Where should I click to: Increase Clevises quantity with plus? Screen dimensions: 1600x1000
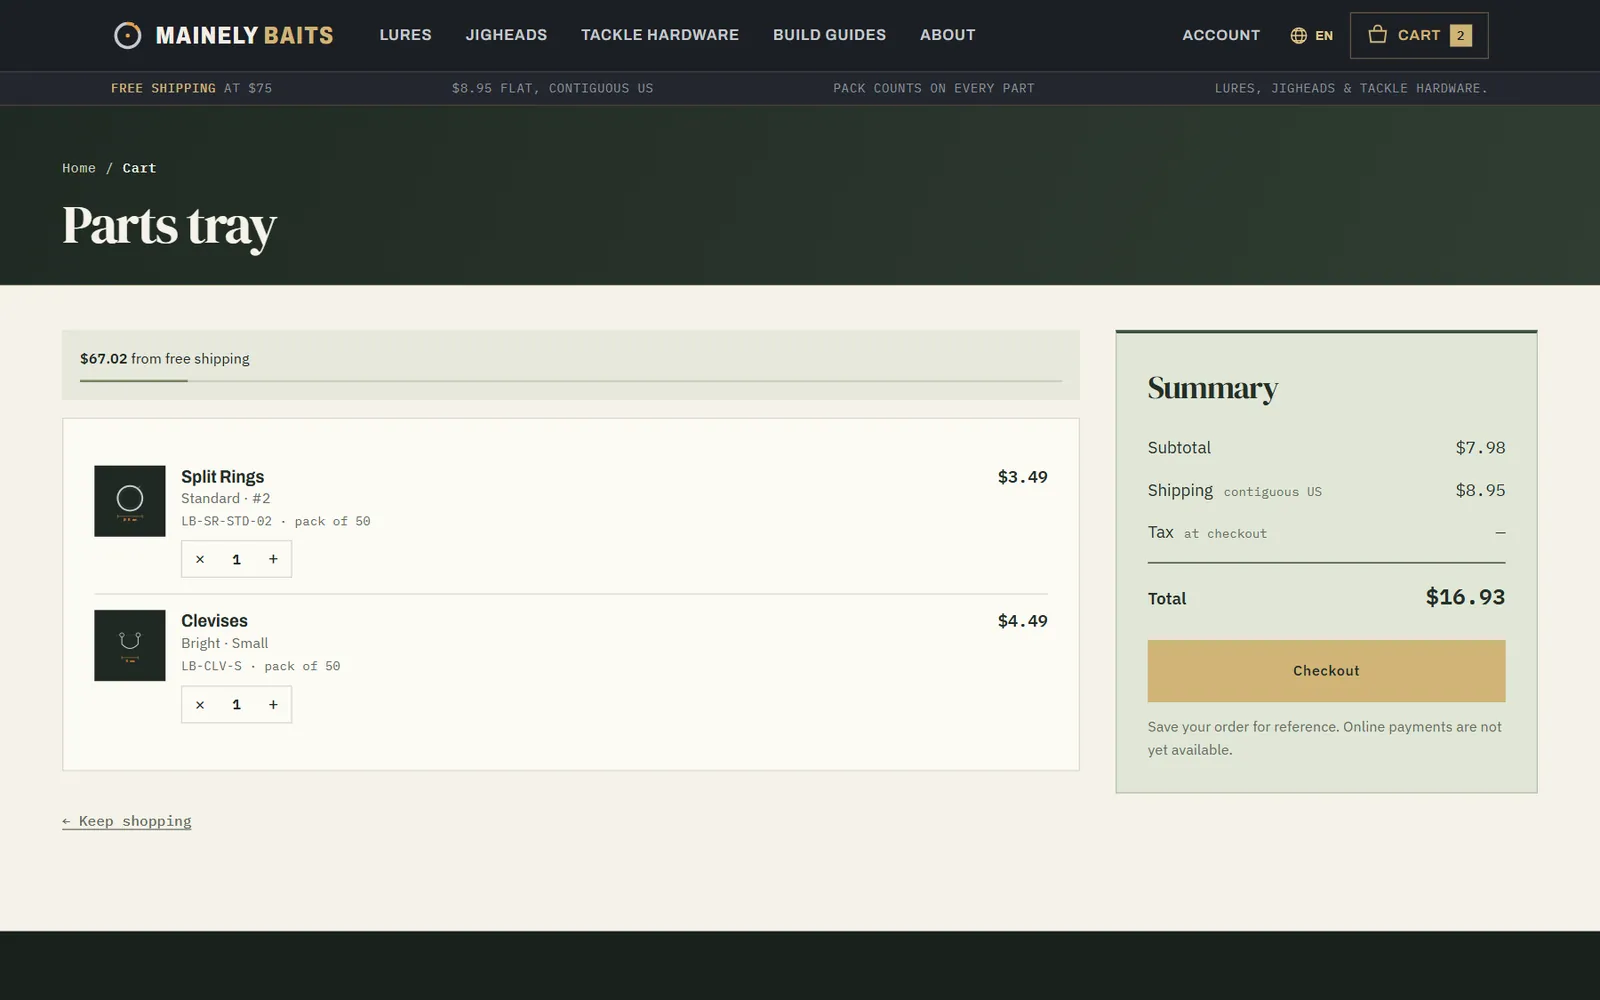click(x=273, y=704)
